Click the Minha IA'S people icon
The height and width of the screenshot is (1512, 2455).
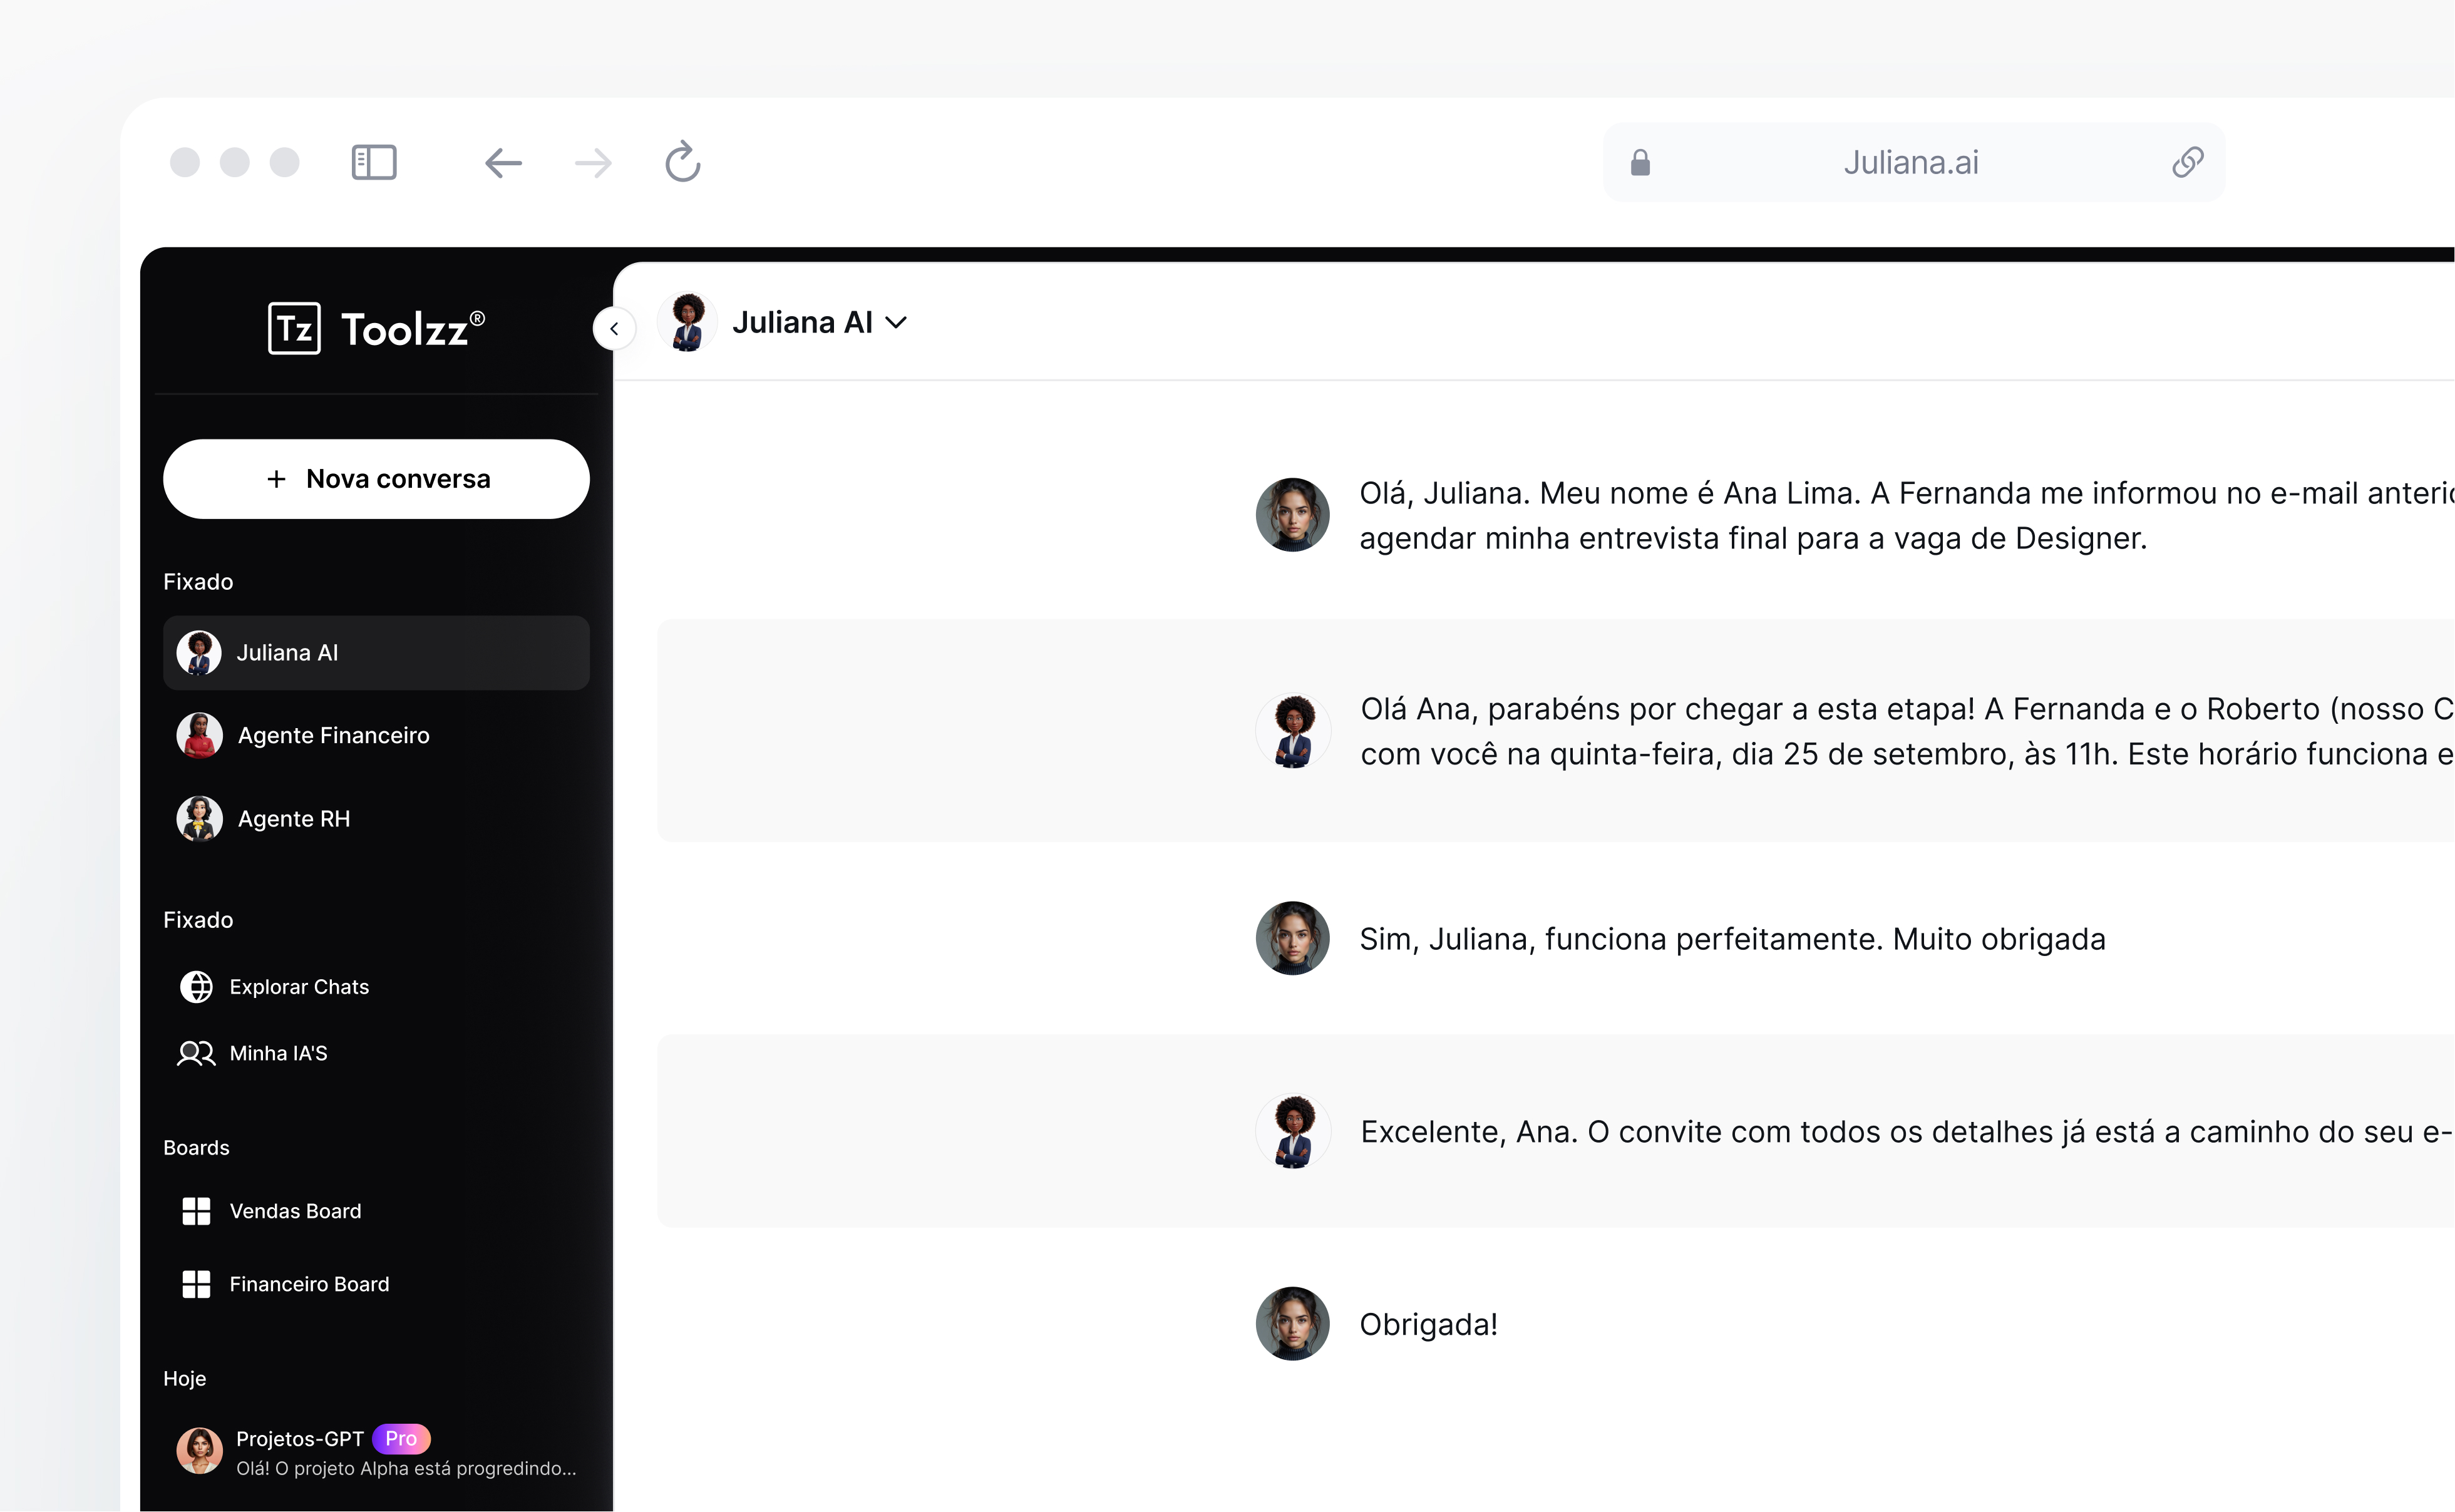click(196, 1053)
